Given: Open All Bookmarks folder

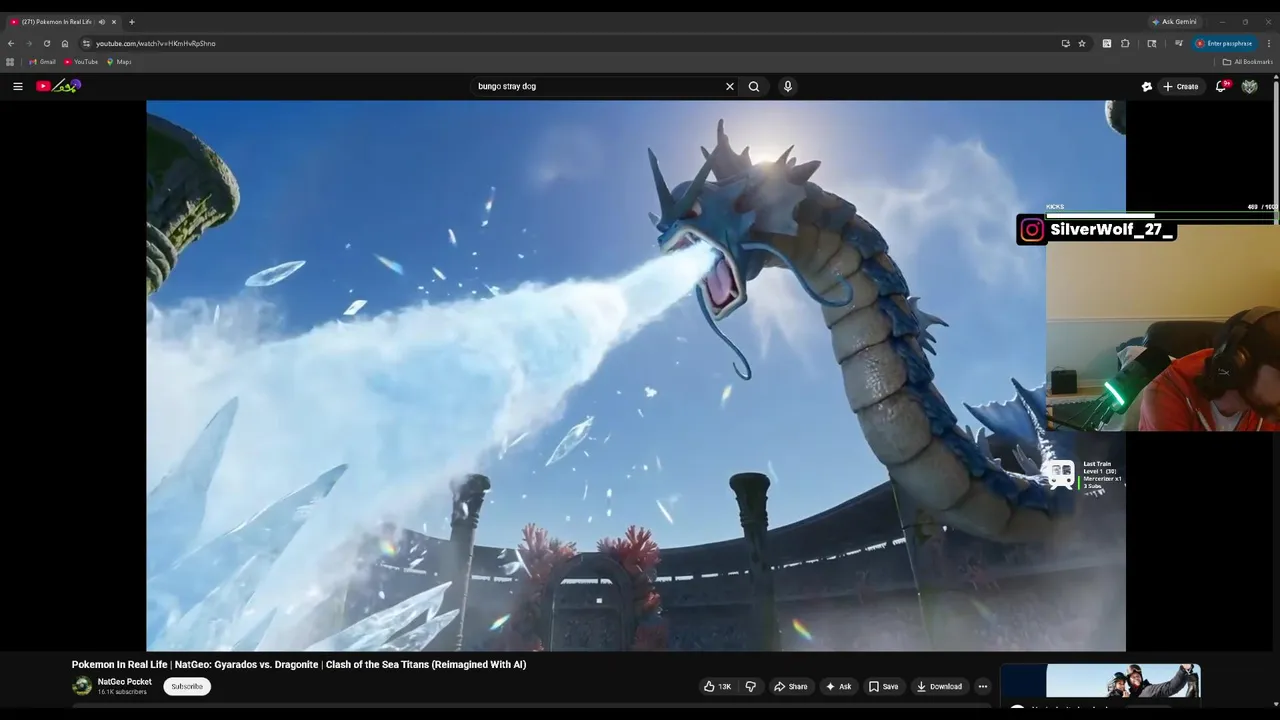Looking at the screenshot, I should pyautogui.click(x=1247, y=62).
